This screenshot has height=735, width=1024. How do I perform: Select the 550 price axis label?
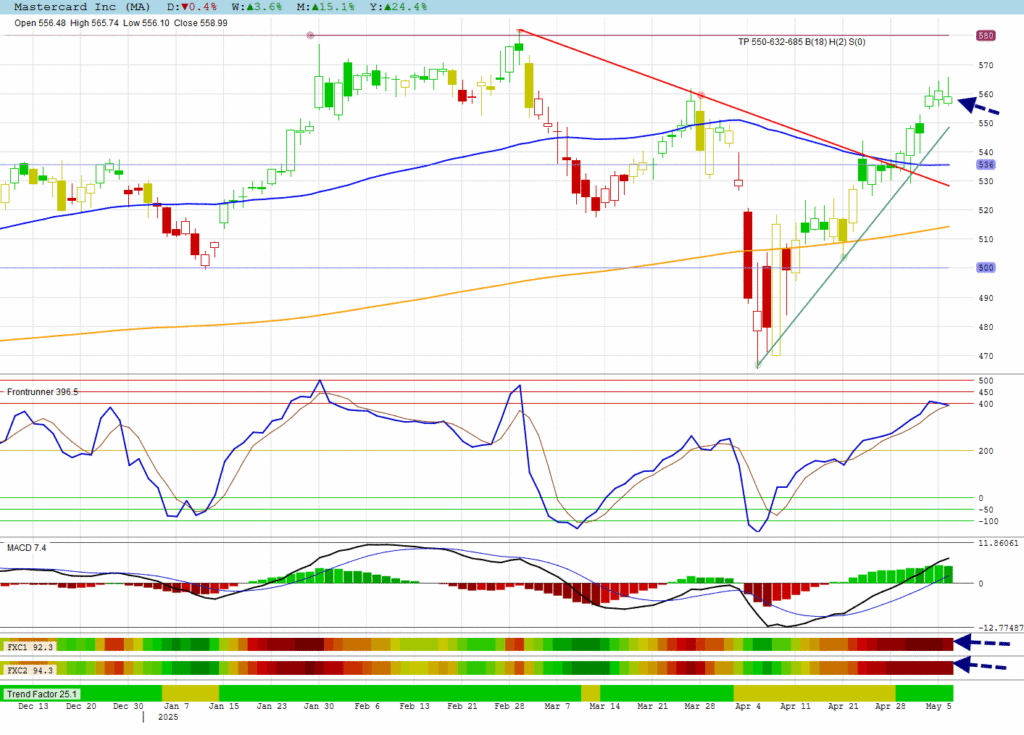click(985, 123)
